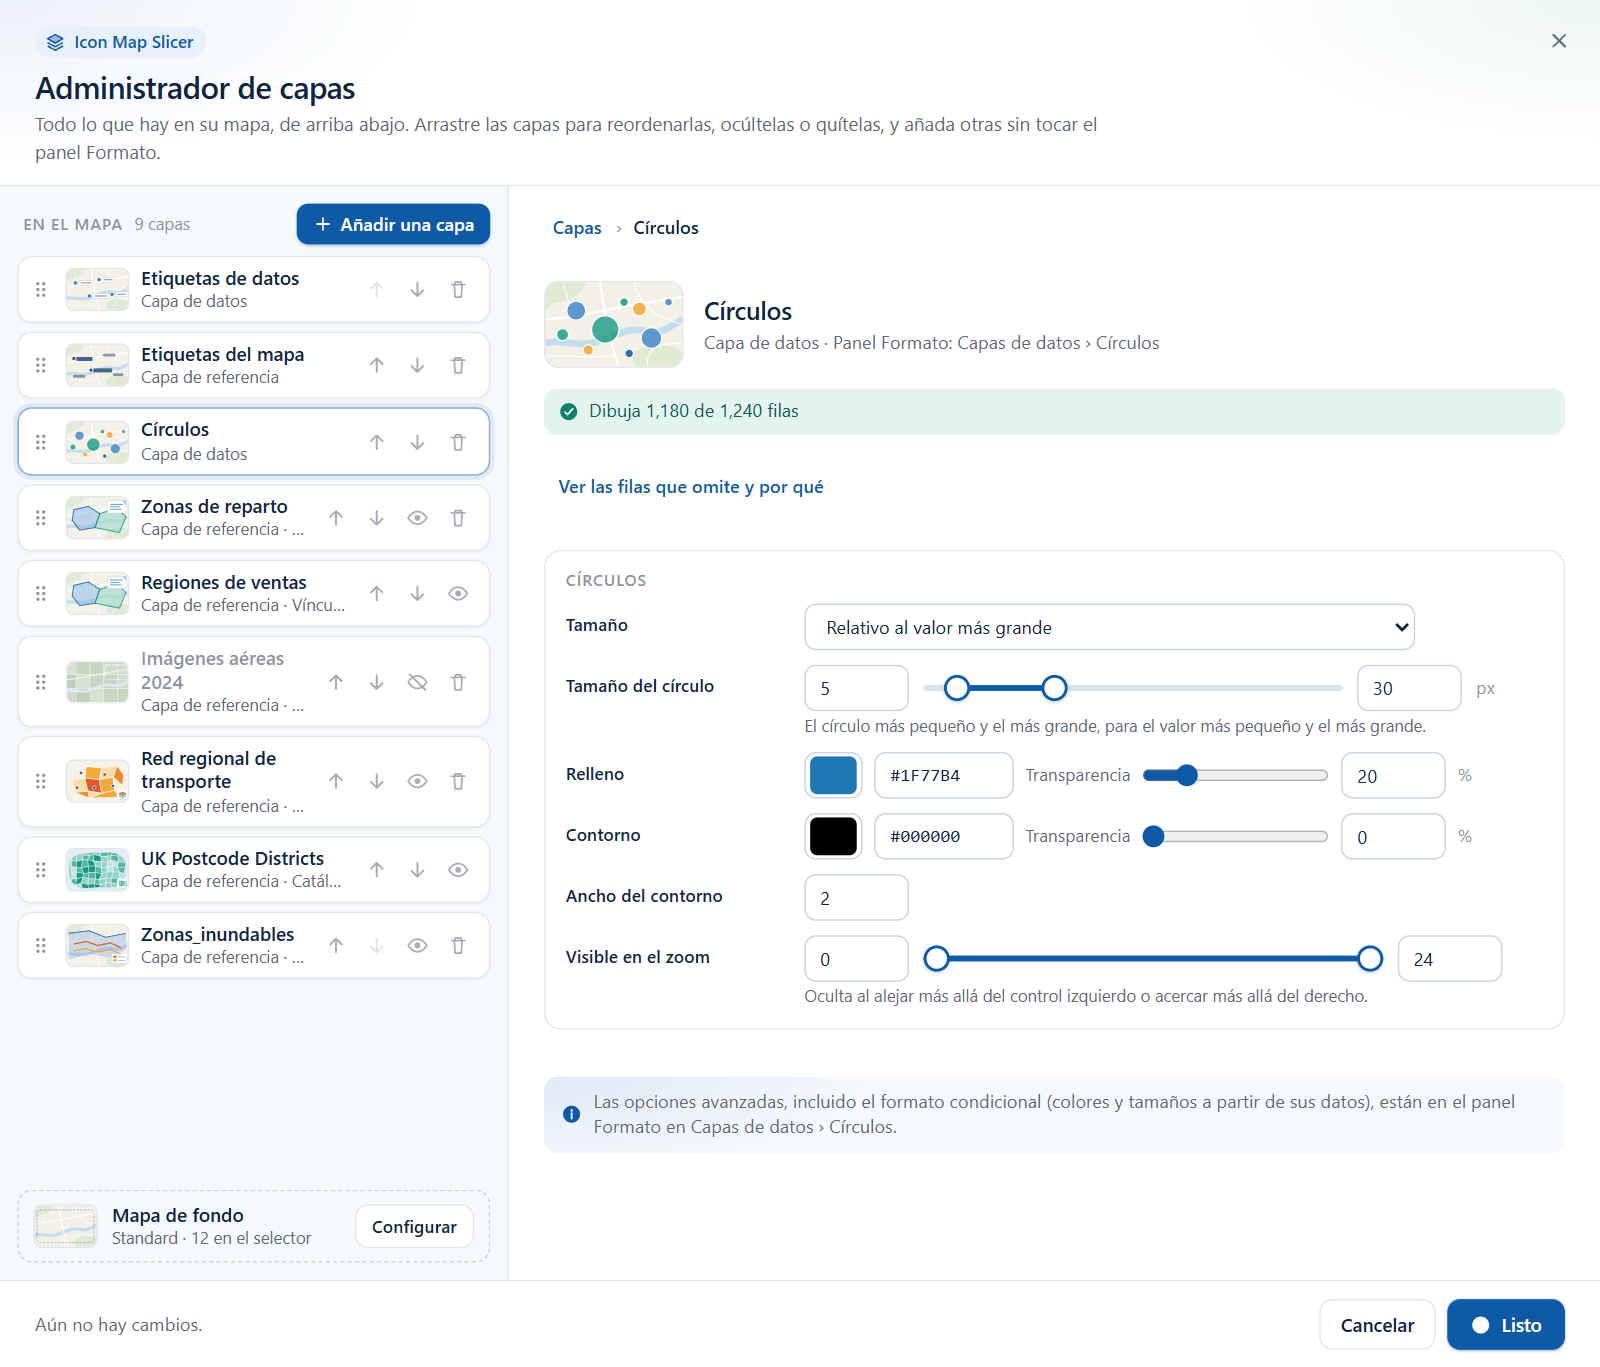Move Zonas de reparto layer down
The height and width of the screenshot is (1367, 1600).
(x=376, y=518)
